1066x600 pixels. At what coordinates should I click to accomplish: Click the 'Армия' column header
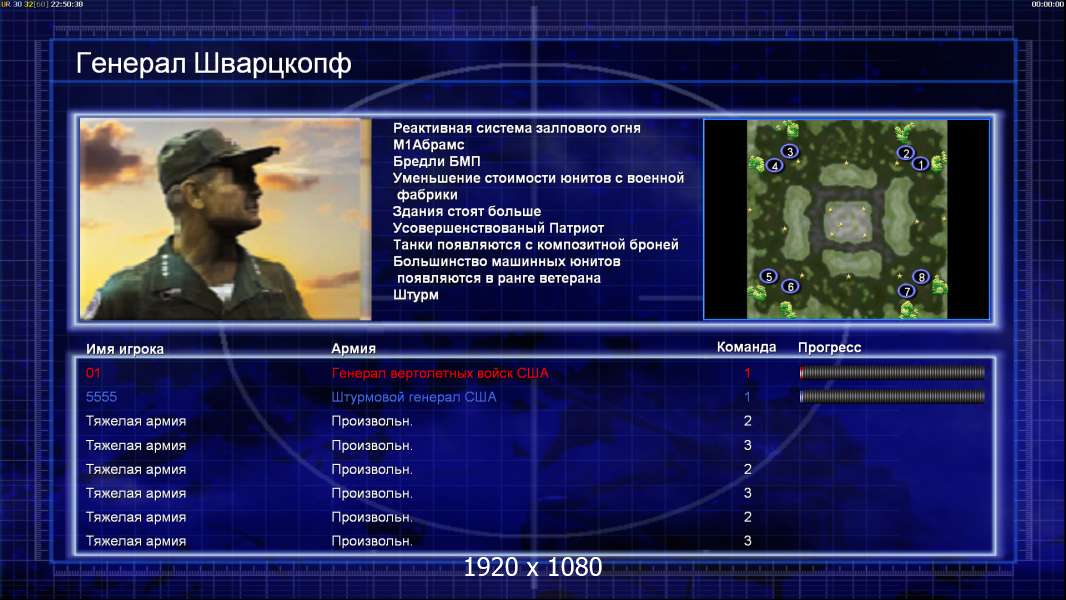[354, 348]
